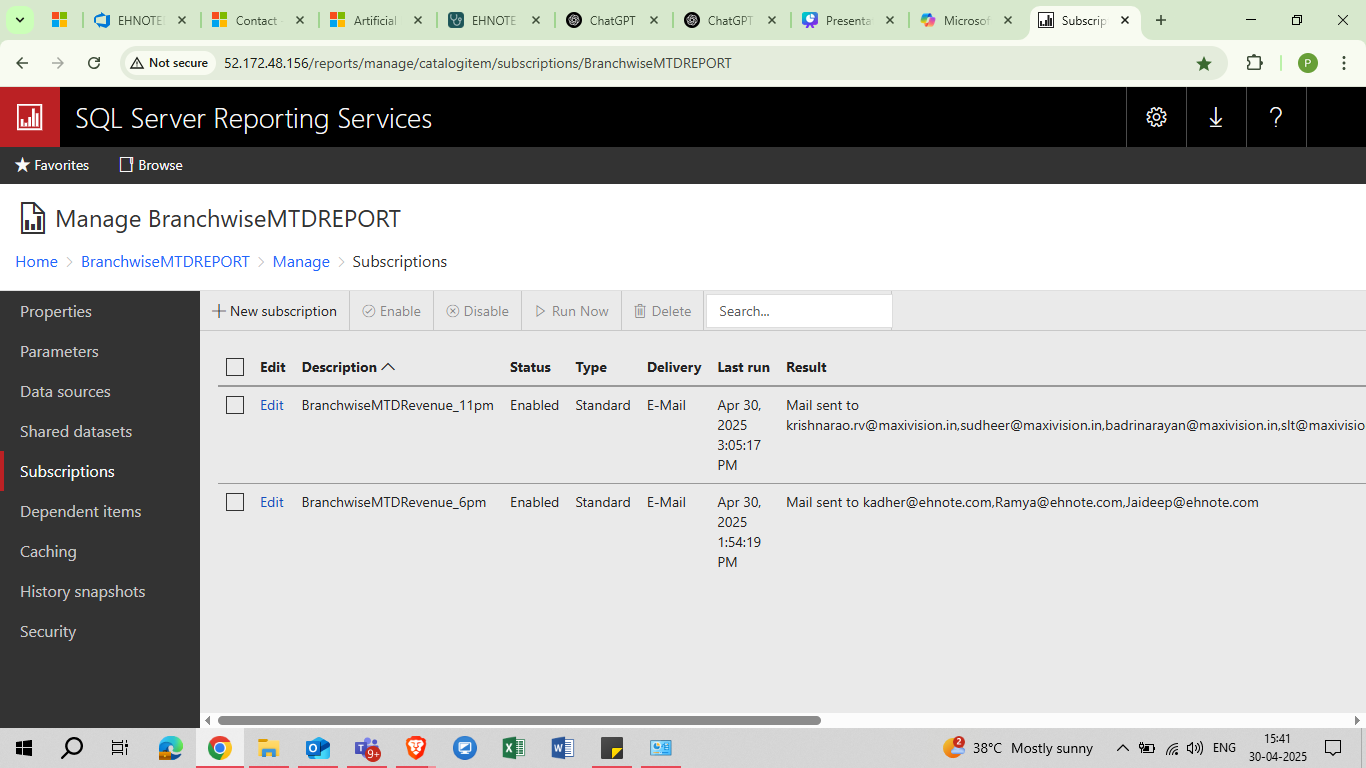Open Task View on the taskbar
This screenshot has width=1366, height=768.
(120, 748)
